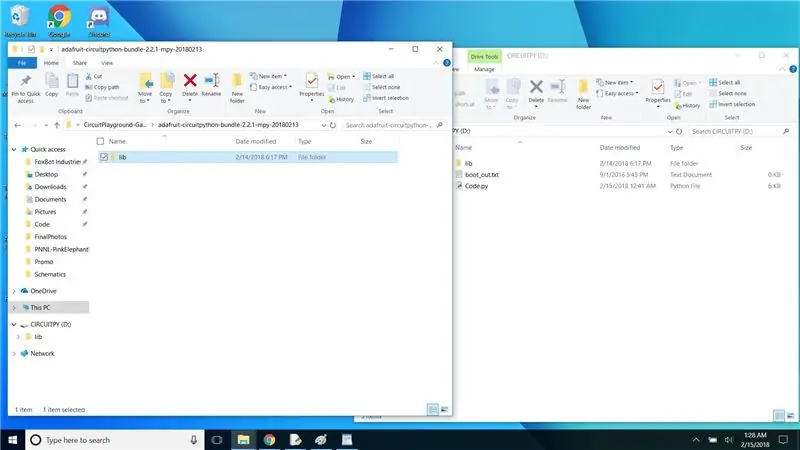Image resolution: width=800 pixels, height=450 pixels.
Task: Click the help question mark icon in front window
Action: (446, 63)
